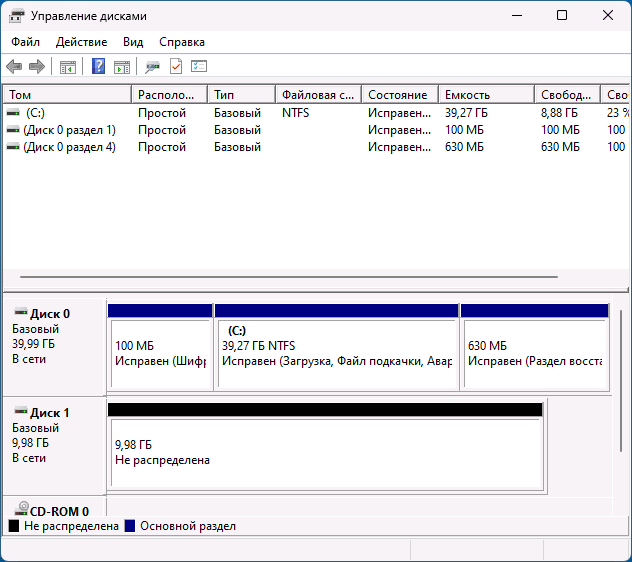Close the Disk Management window
The width and height of the screenshot is (632, 562).
click(608, 16)
